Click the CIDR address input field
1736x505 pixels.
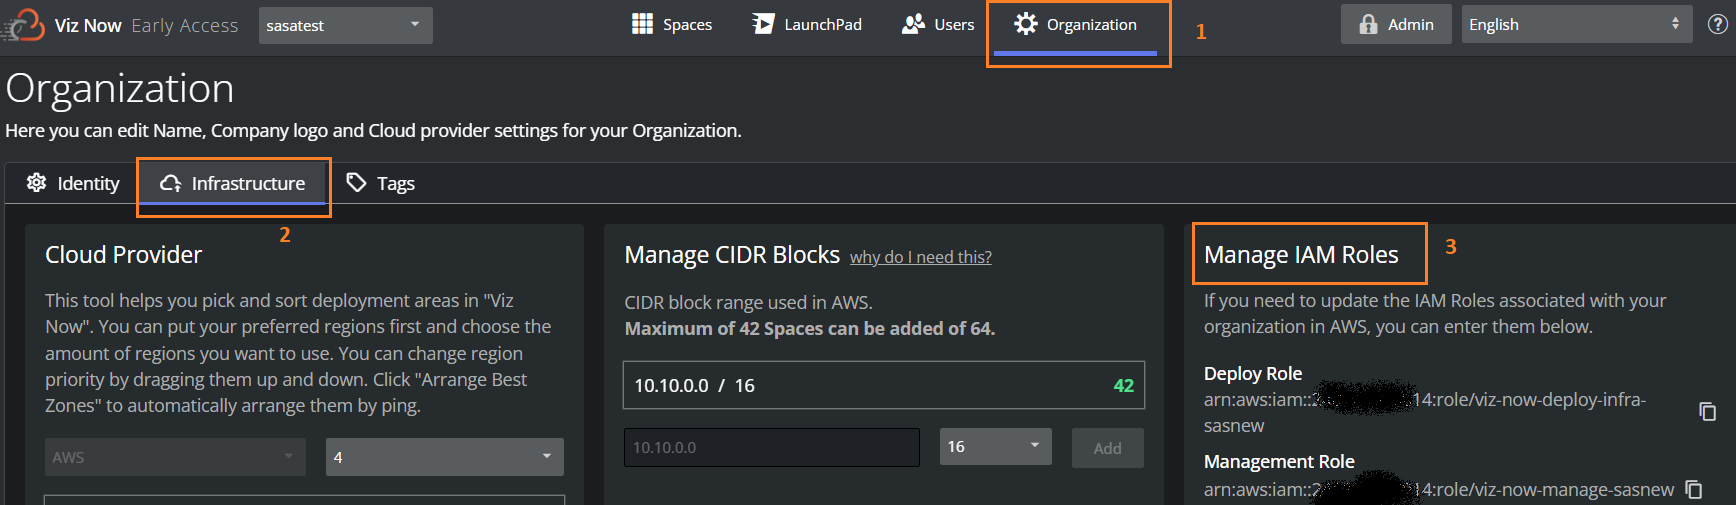(771, 447)
